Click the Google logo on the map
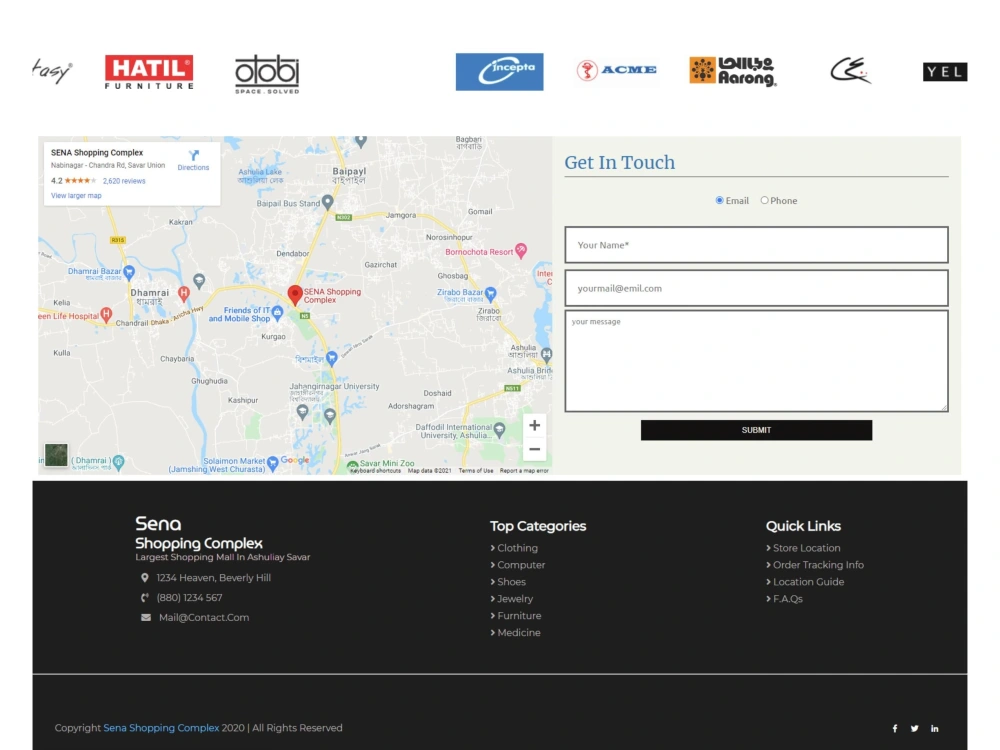The image size is (1000, 750). [x=295, y=460]
